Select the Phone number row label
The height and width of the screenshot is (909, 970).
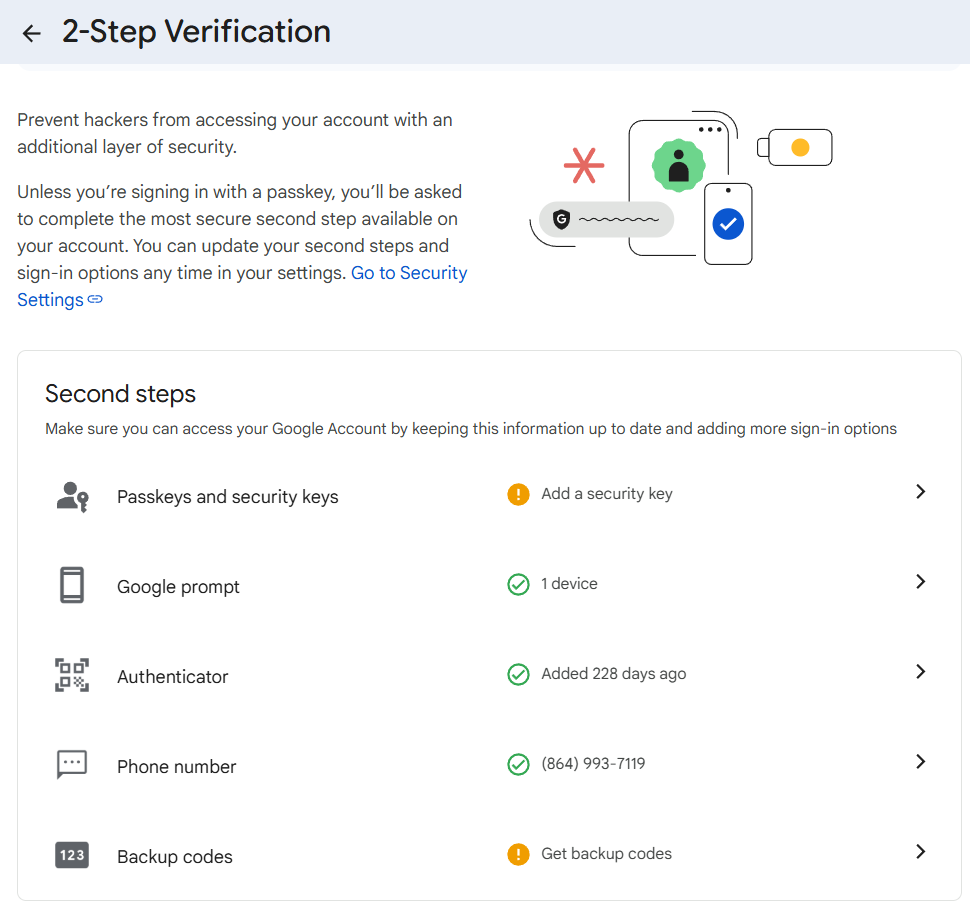click(x=176, y=767)
